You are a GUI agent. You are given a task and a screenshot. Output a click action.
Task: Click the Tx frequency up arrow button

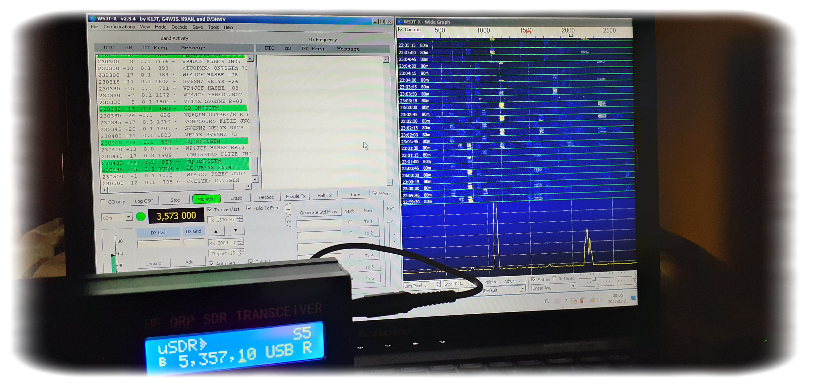[216, 230]
